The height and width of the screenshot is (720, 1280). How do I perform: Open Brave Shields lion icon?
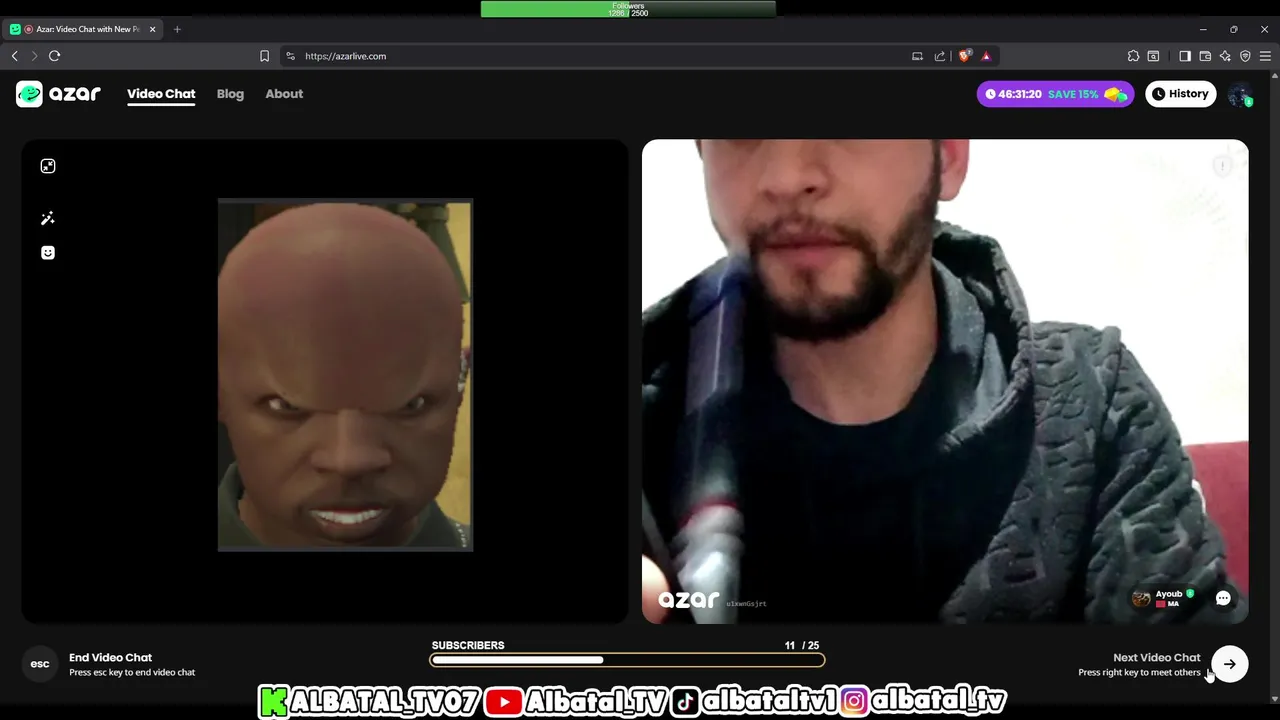point(964,56)
